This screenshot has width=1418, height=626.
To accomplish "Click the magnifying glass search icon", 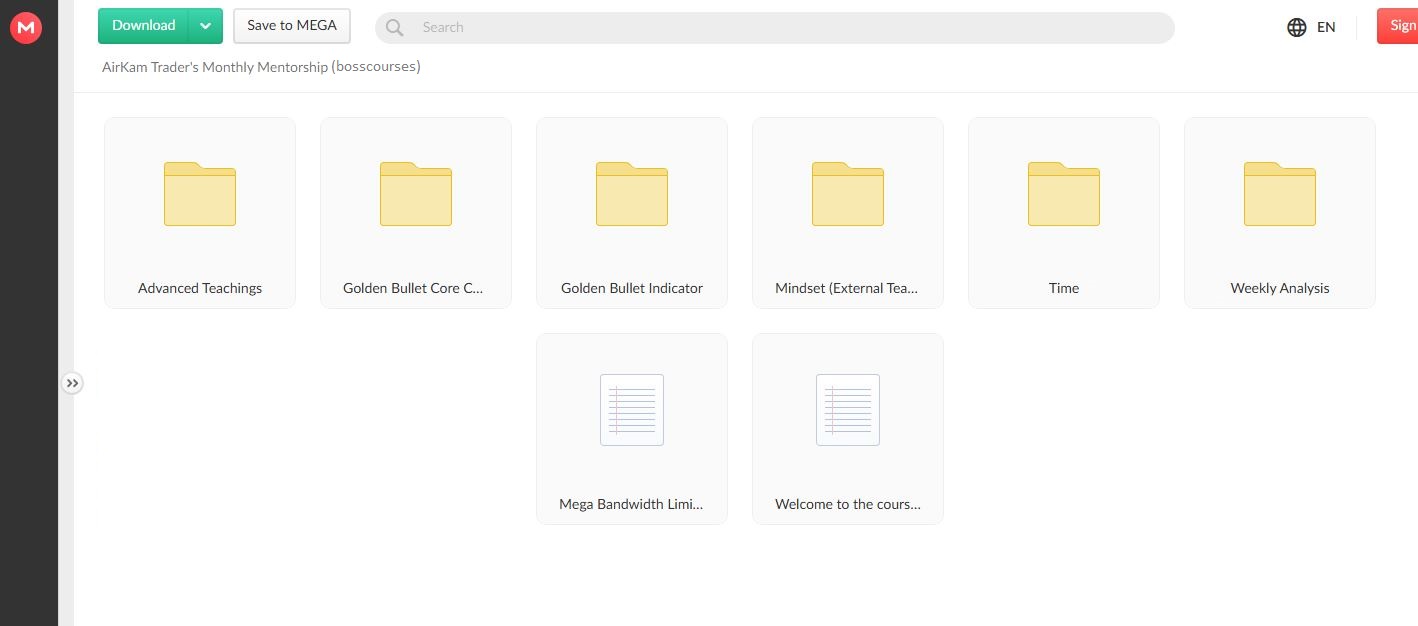I will pos(395,28).
